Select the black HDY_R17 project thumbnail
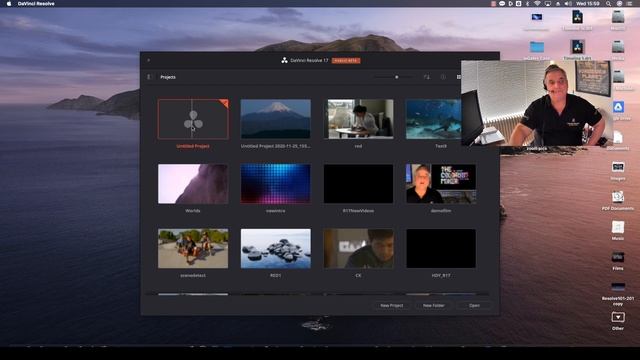The width and height of the screenshot is (640, 360). tap(441, 249)
